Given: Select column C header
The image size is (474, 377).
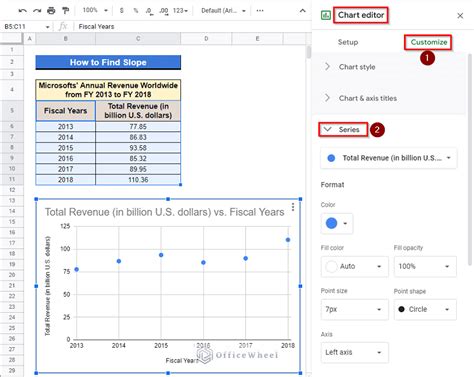Looking at the screenshot, I should point(138,39).
